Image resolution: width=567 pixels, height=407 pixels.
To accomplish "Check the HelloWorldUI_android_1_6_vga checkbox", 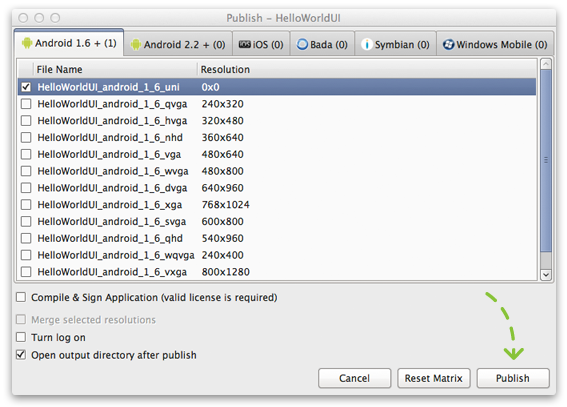I will (26, 154).
